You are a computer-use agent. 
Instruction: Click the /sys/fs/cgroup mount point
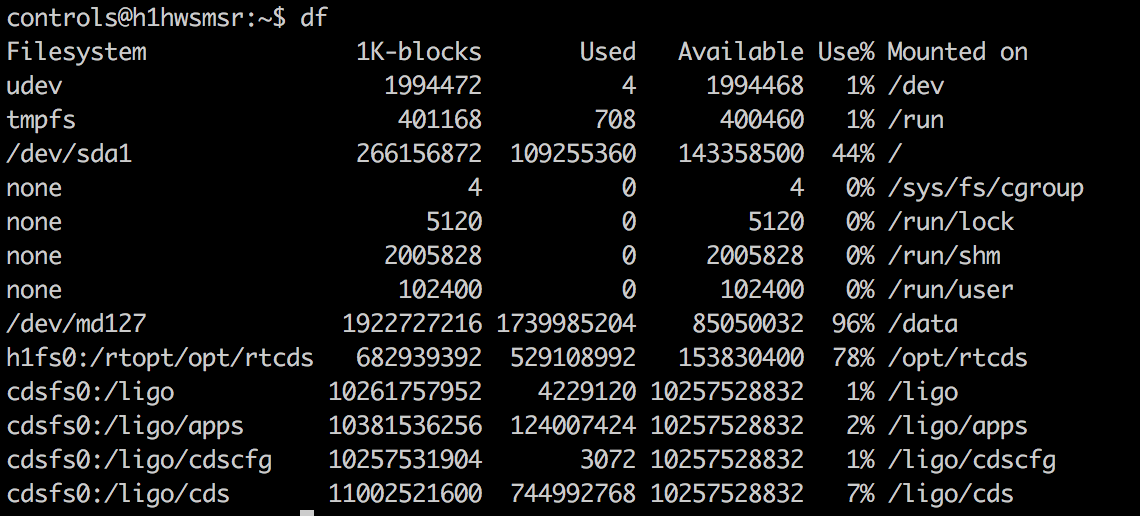click(x=985, y=188)
